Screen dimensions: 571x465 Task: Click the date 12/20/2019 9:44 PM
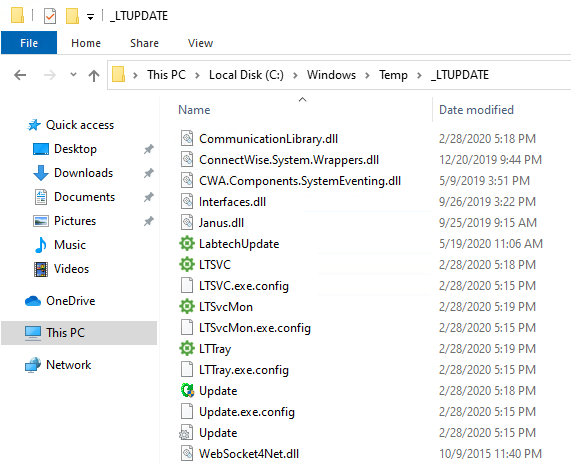[490, 160]
